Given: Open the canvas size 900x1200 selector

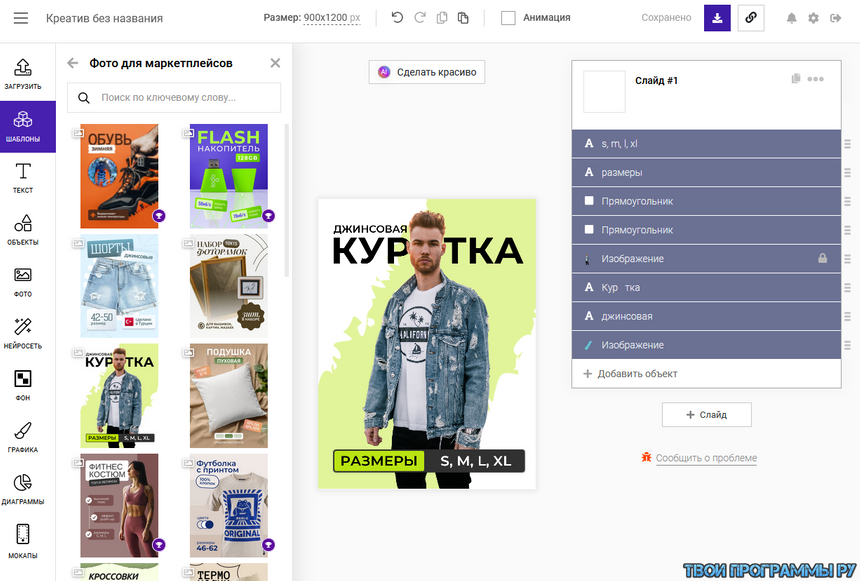Looking at the screenshot, I should 331,18.
